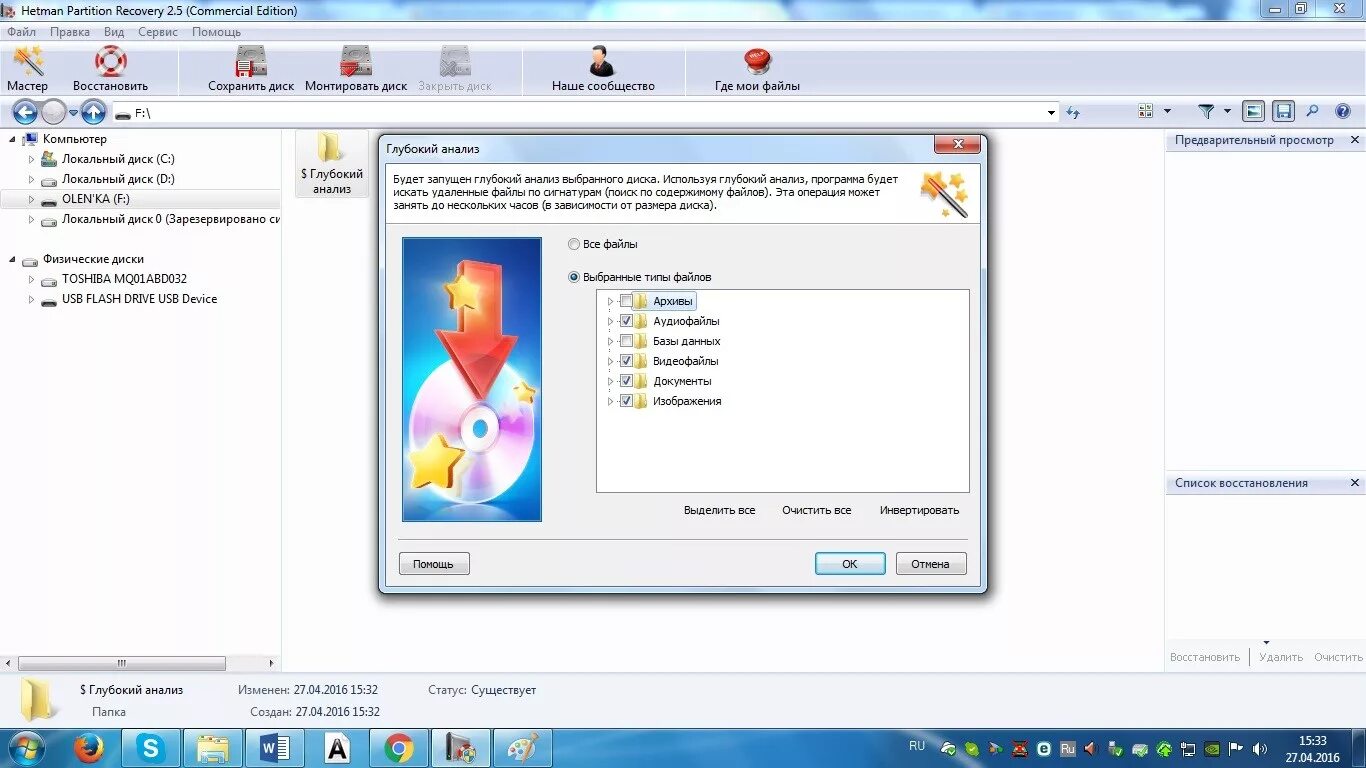Go up one level with up arrow
Screen dimensions: 1366x768
tap(93, 112)
